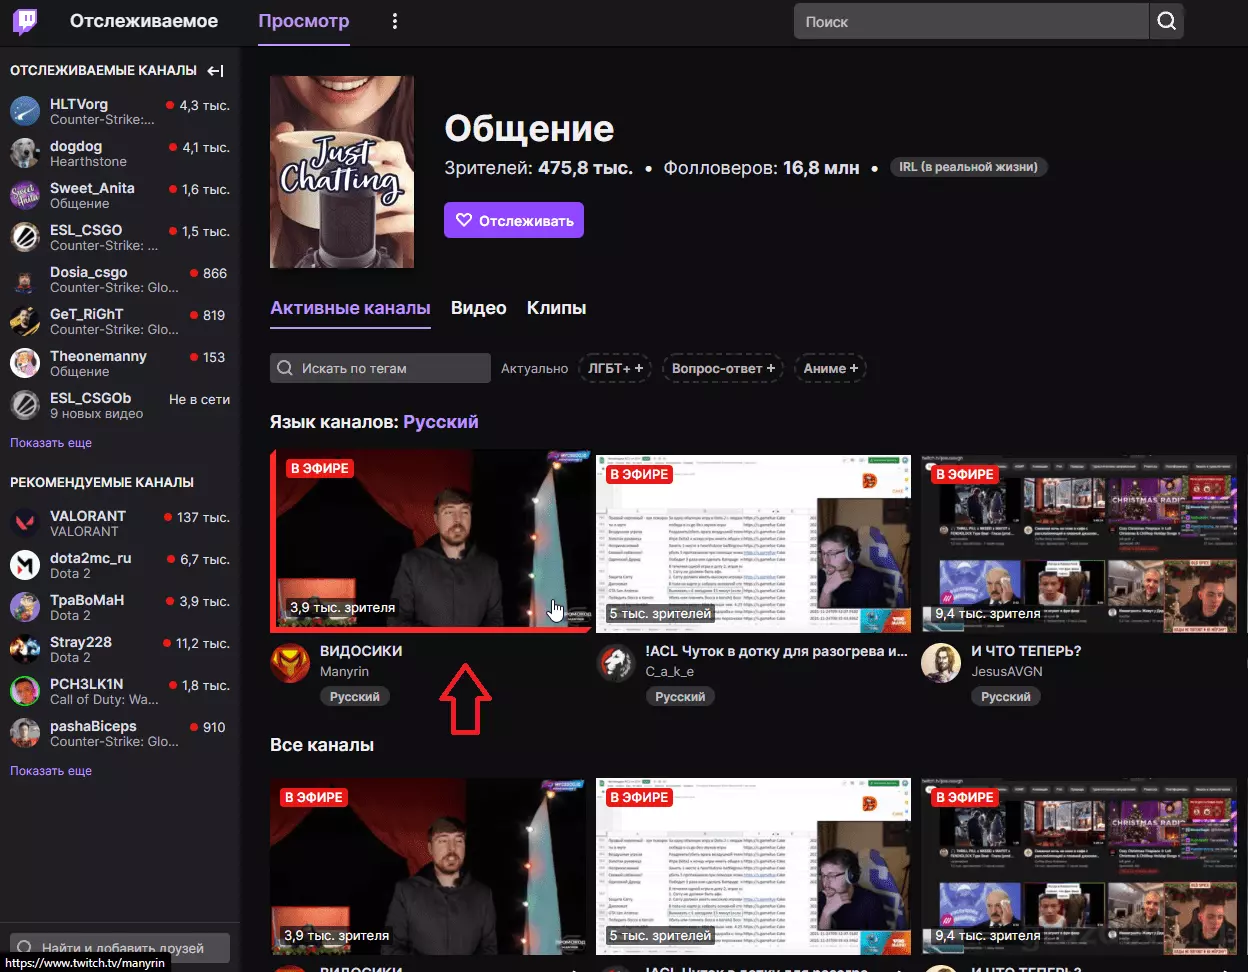Click the Найти и добавить друзей field

pyautogui.click(x=119, y=947)
